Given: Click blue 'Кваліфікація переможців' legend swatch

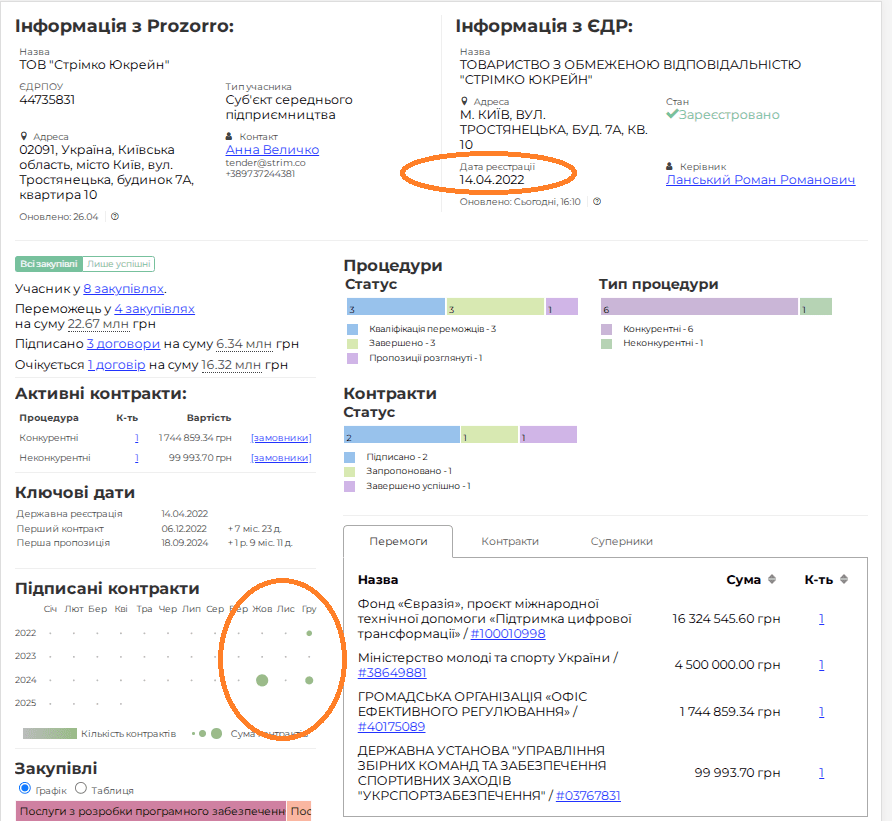Looking at the screenshot, I should pyautogui.click(x=352, y=329).
